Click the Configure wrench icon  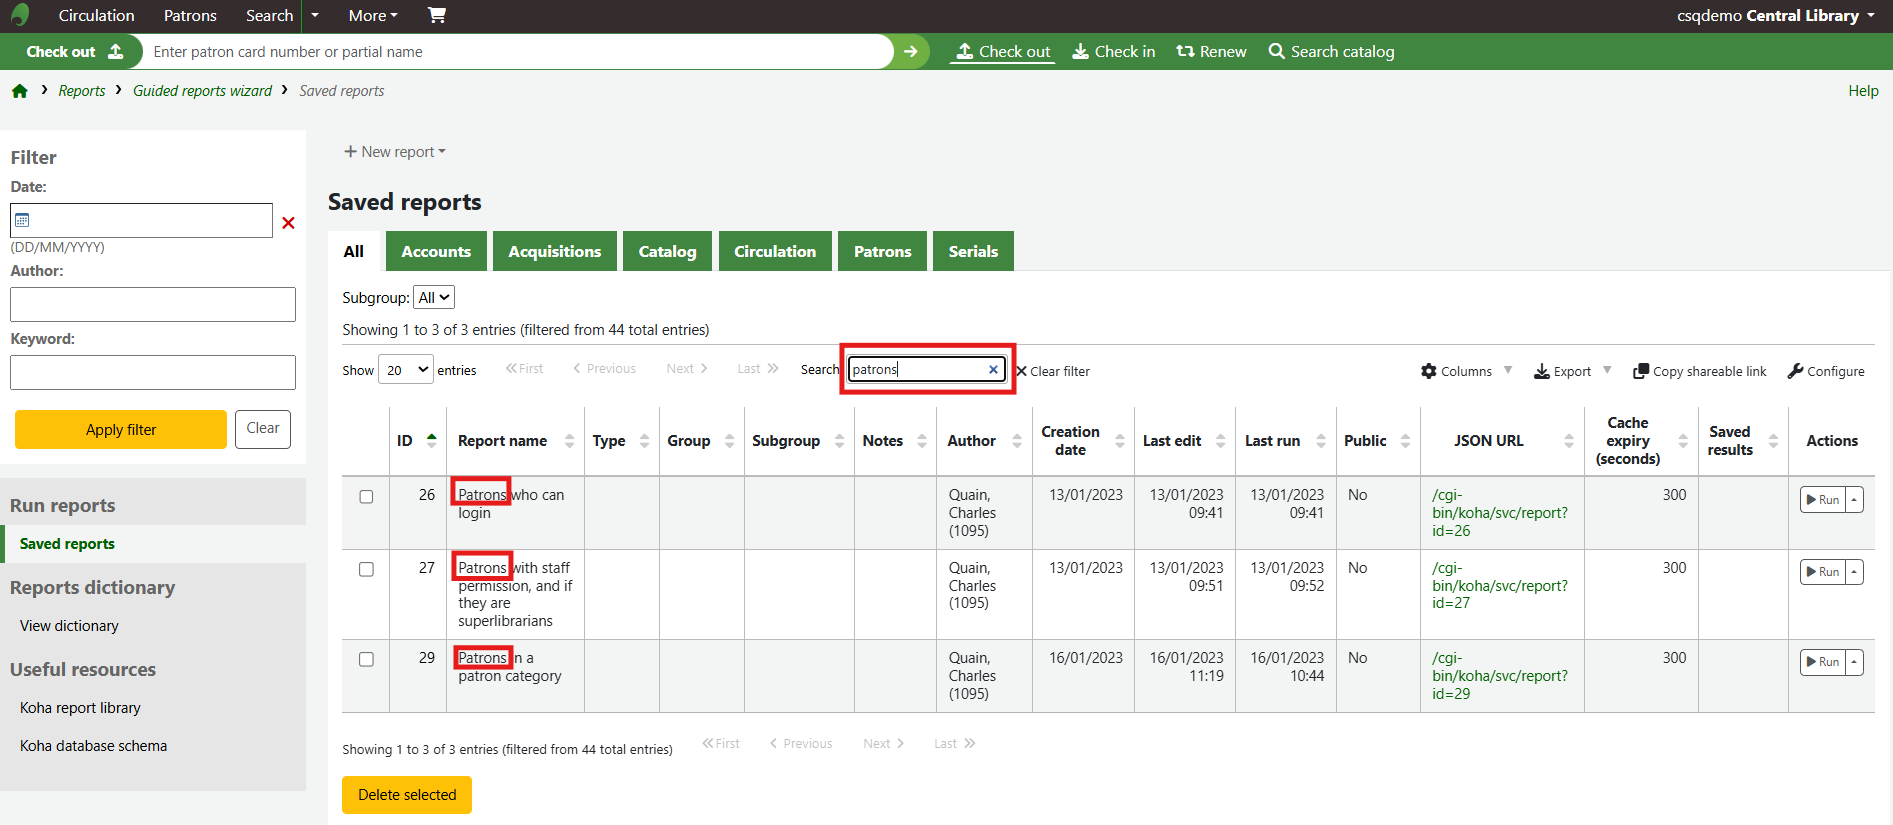click(x=1795, y=371)
